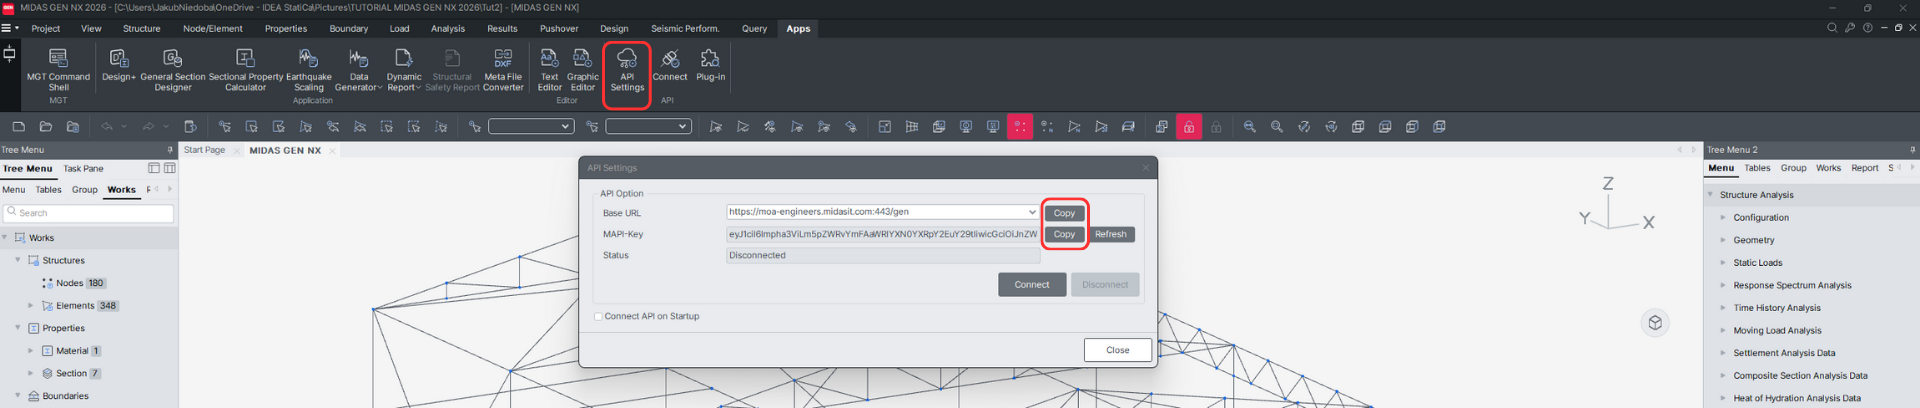Open General Section Designer
Screen dimensions: 1920x408
[172, 69]
